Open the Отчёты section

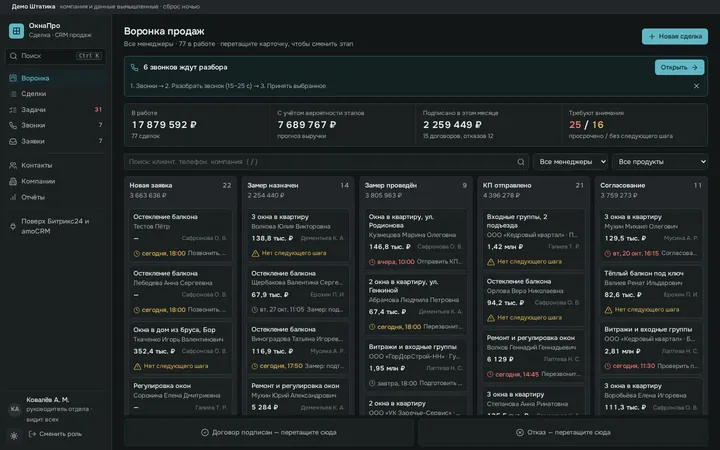pyautogui.click(x=56, y=197)
